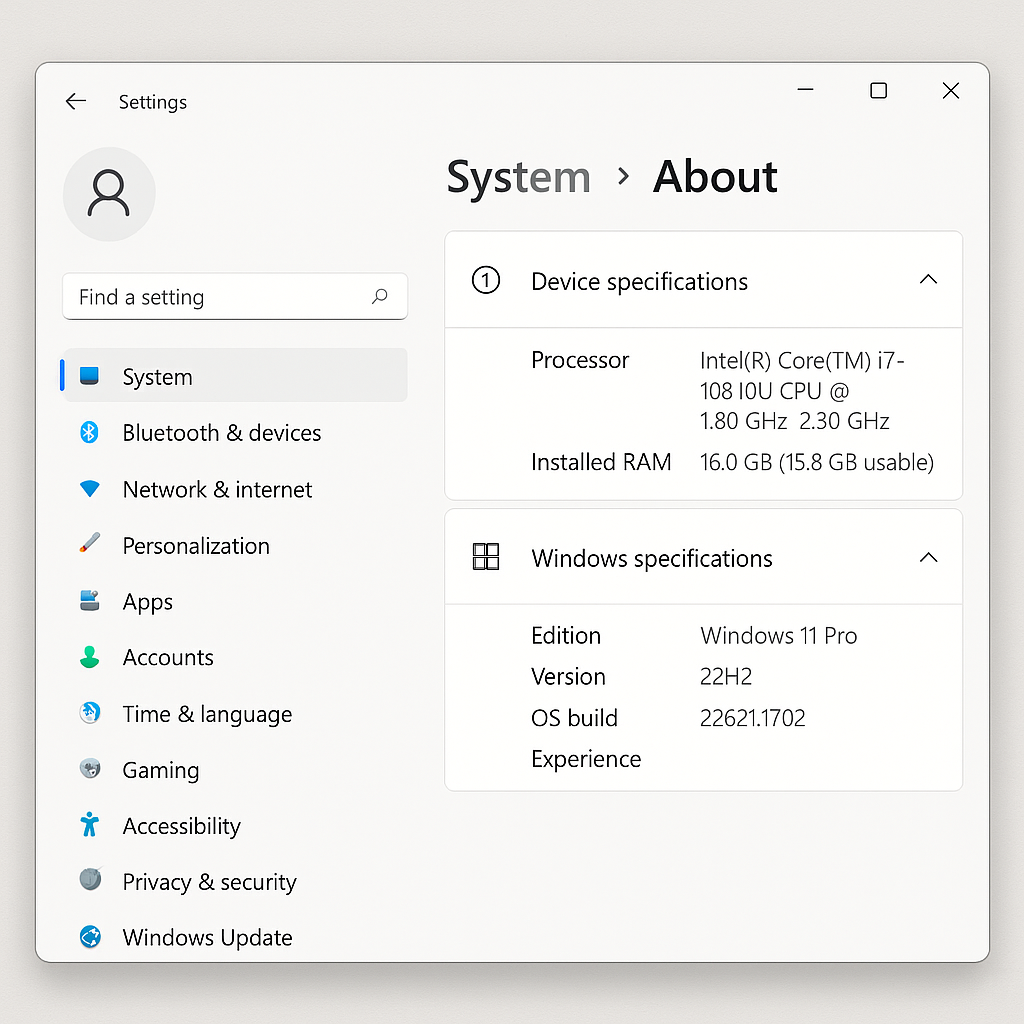Select the 22621.1702 build number

click(x=752, y=718)
